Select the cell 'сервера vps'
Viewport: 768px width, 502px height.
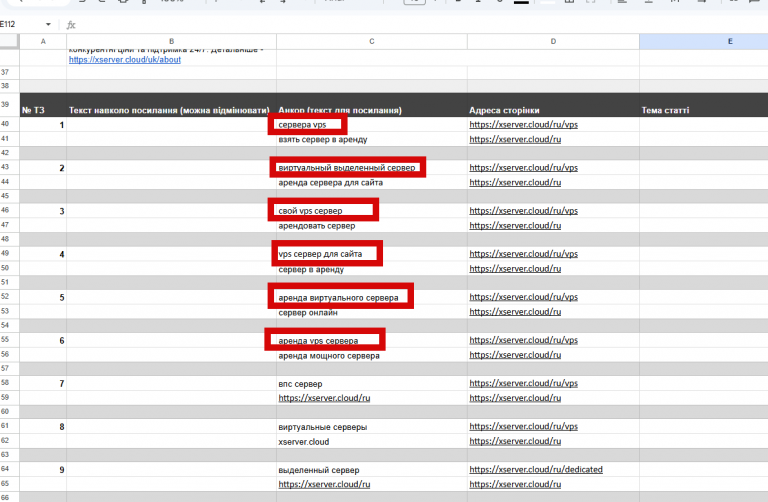point(372,124)
